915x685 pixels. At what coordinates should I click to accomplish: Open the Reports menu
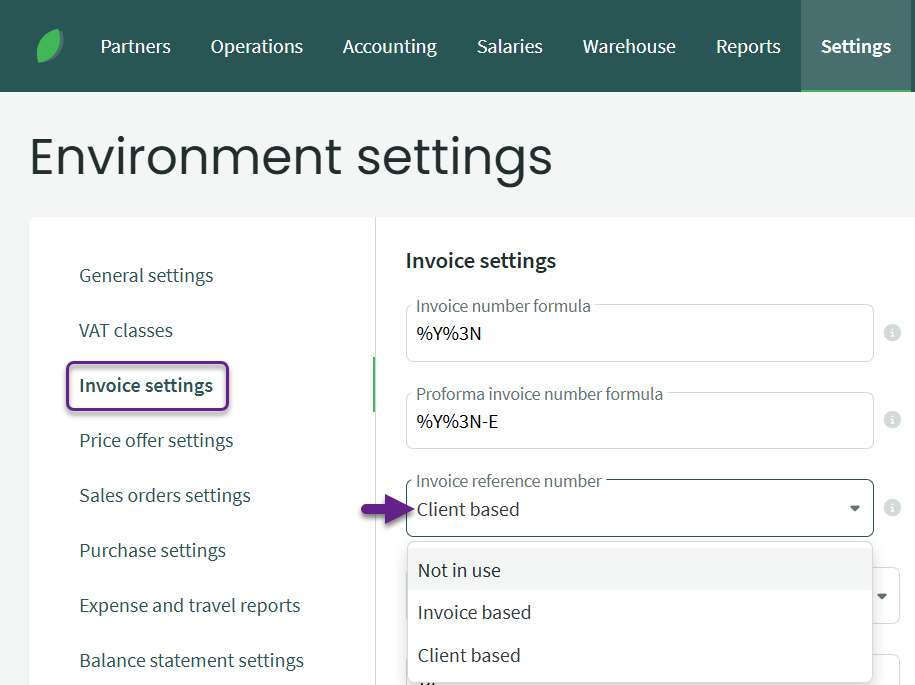748,47
